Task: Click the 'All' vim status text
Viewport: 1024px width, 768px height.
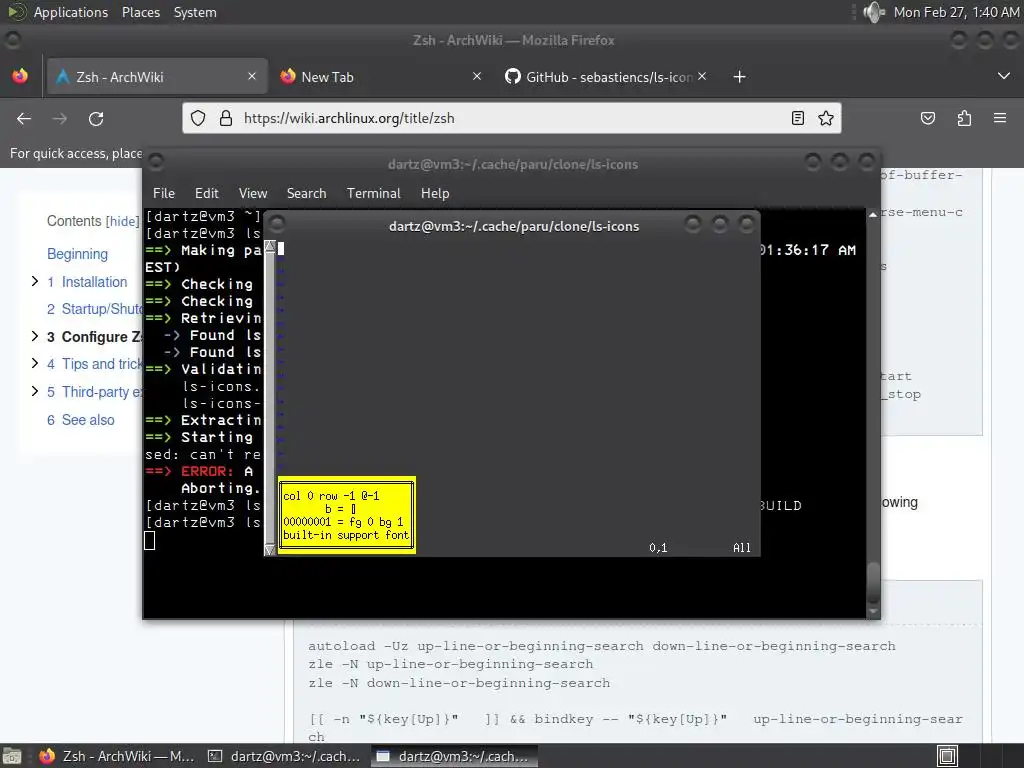Action: tap(742, 548)
